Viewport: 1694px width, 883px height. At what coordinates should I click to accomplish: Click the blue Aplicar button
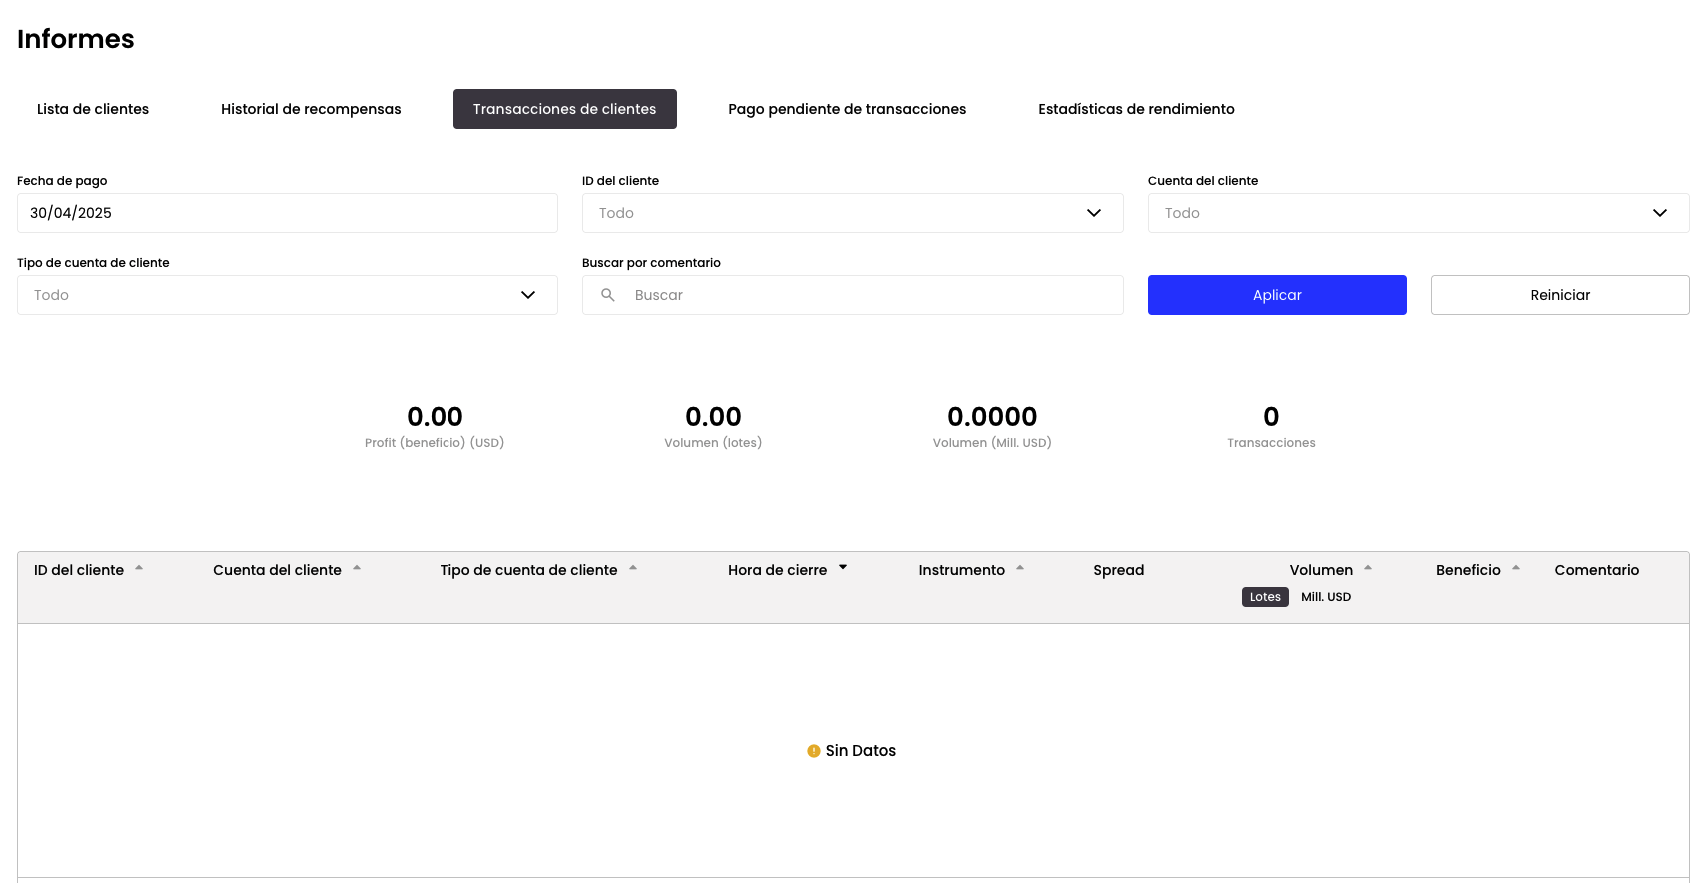click(1277, 295)
